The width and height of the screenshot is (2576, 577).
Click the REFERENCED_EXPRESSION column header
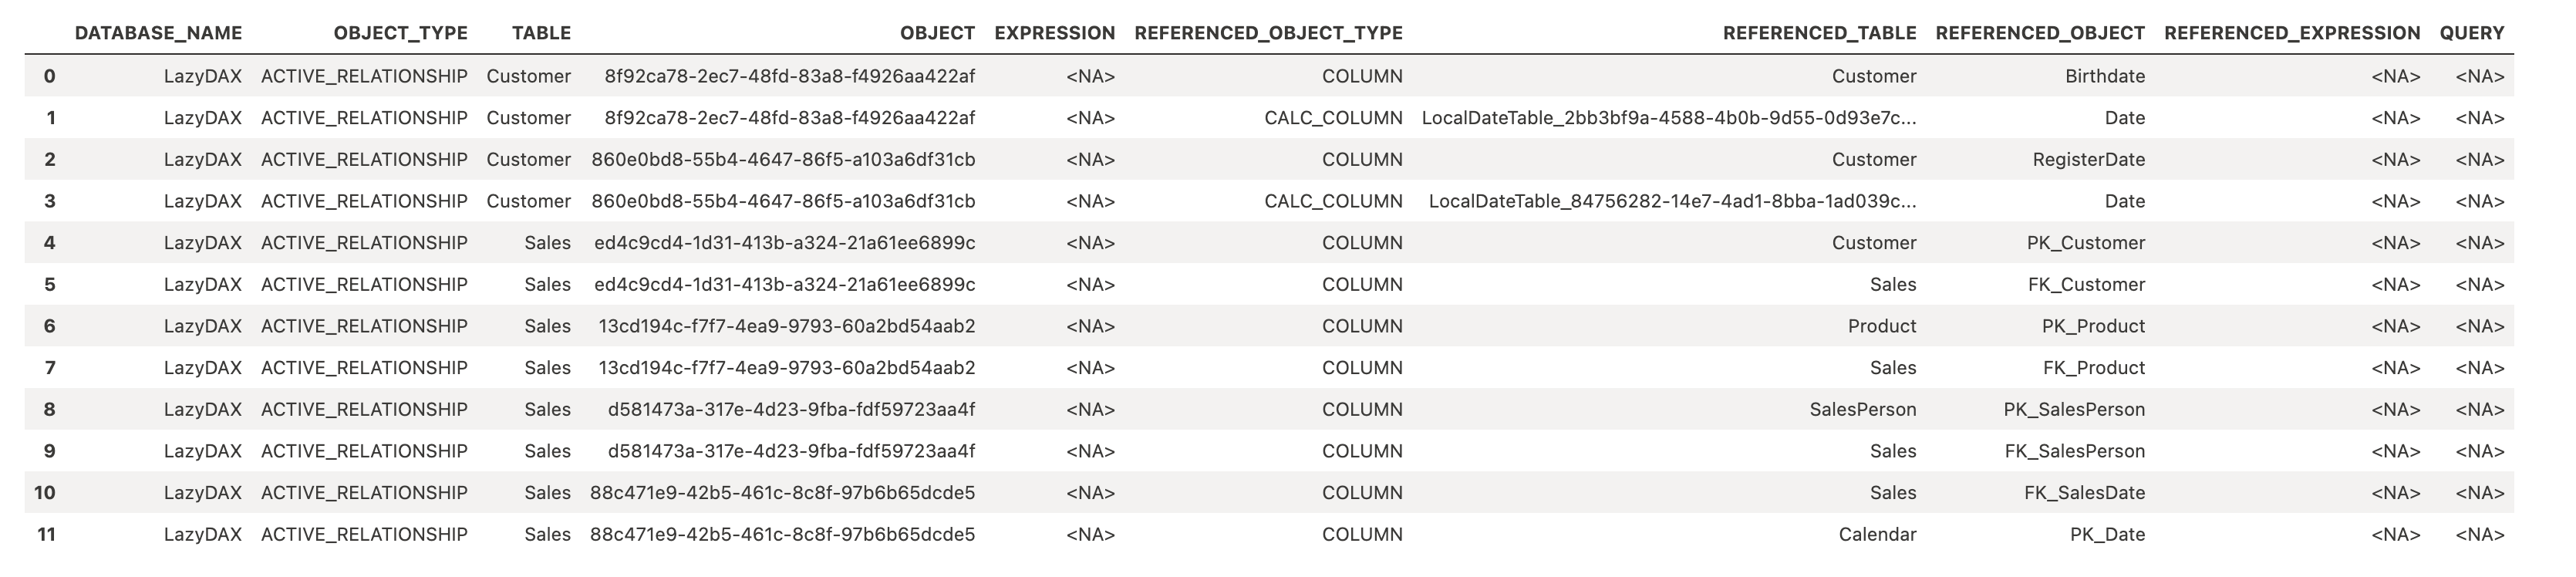pyautogui.click(x=2292, y=33)
